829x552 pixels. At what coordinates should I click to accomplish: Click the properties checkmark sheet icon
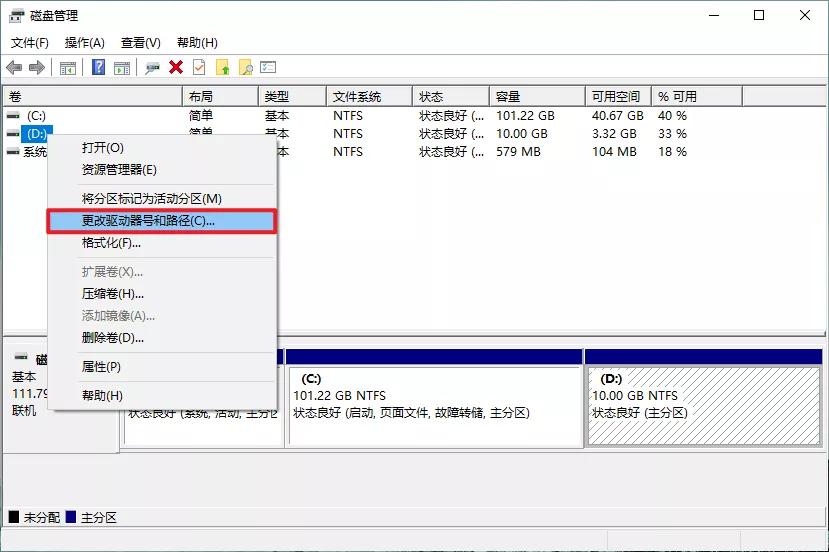[x=199, y=67]
